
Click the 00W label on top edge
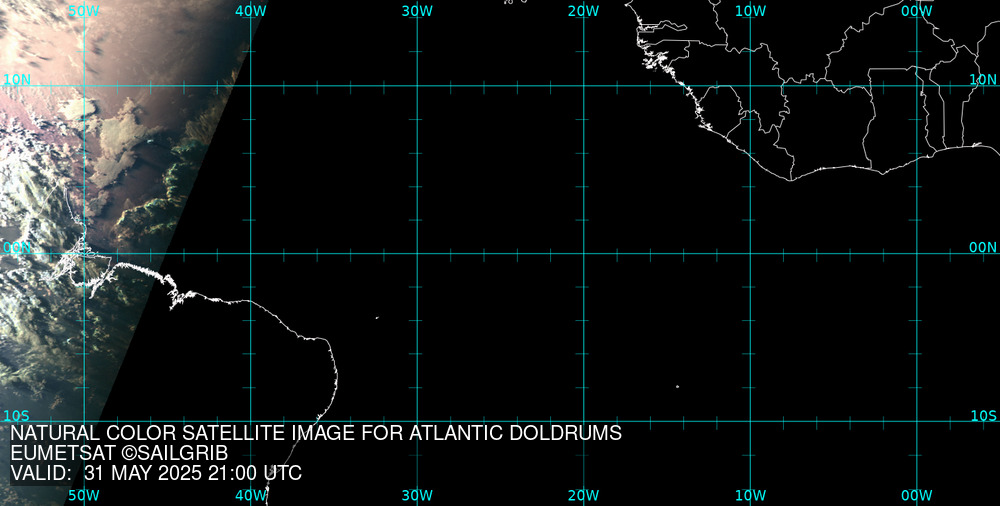click(917, 11)
